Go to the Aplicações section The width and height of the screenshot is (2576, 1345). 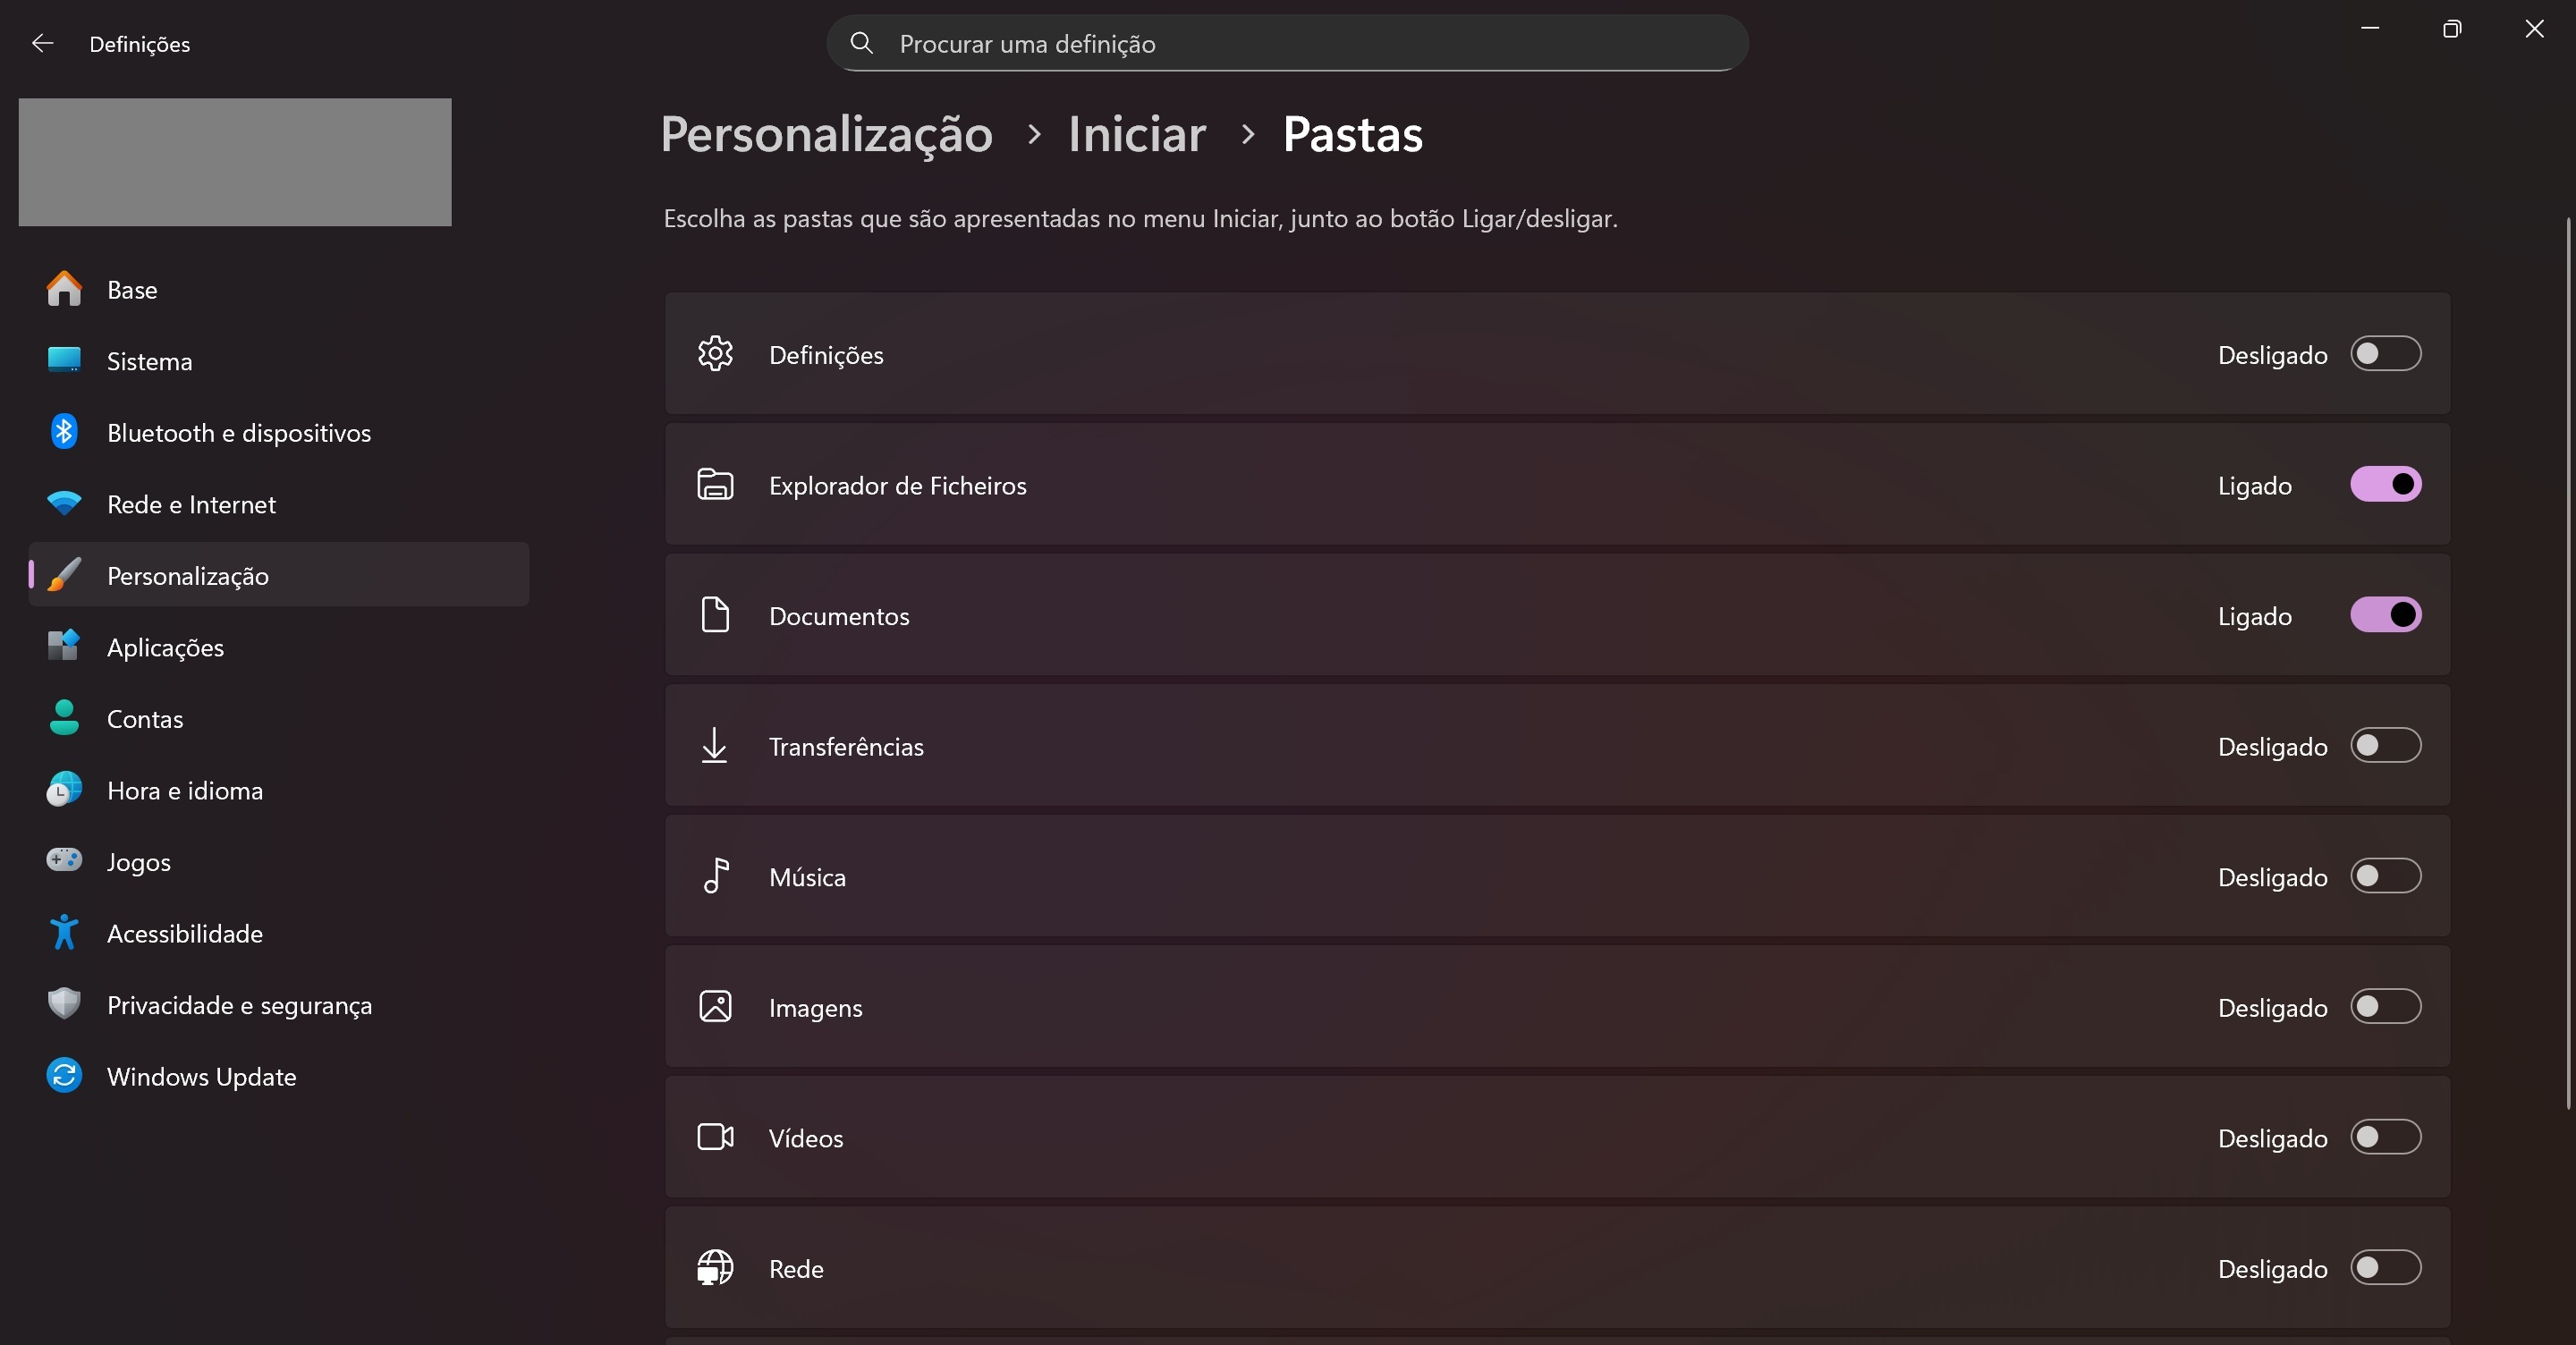(165, 647)
